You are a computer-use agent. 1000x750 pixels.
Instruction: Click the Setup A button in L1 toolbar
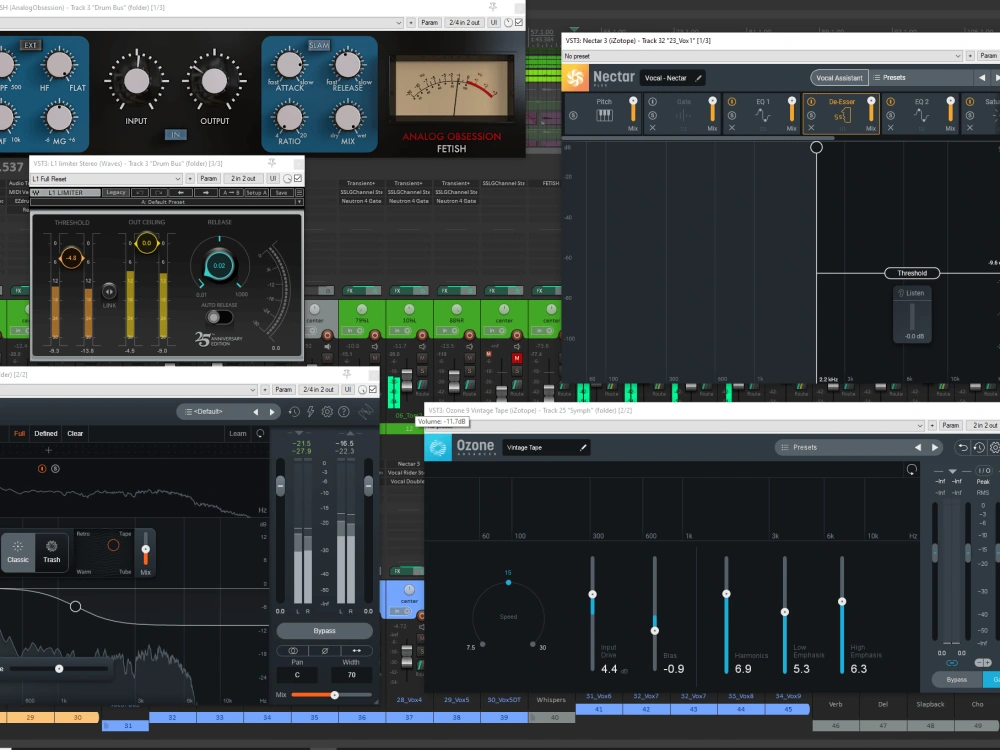[257, 193]
